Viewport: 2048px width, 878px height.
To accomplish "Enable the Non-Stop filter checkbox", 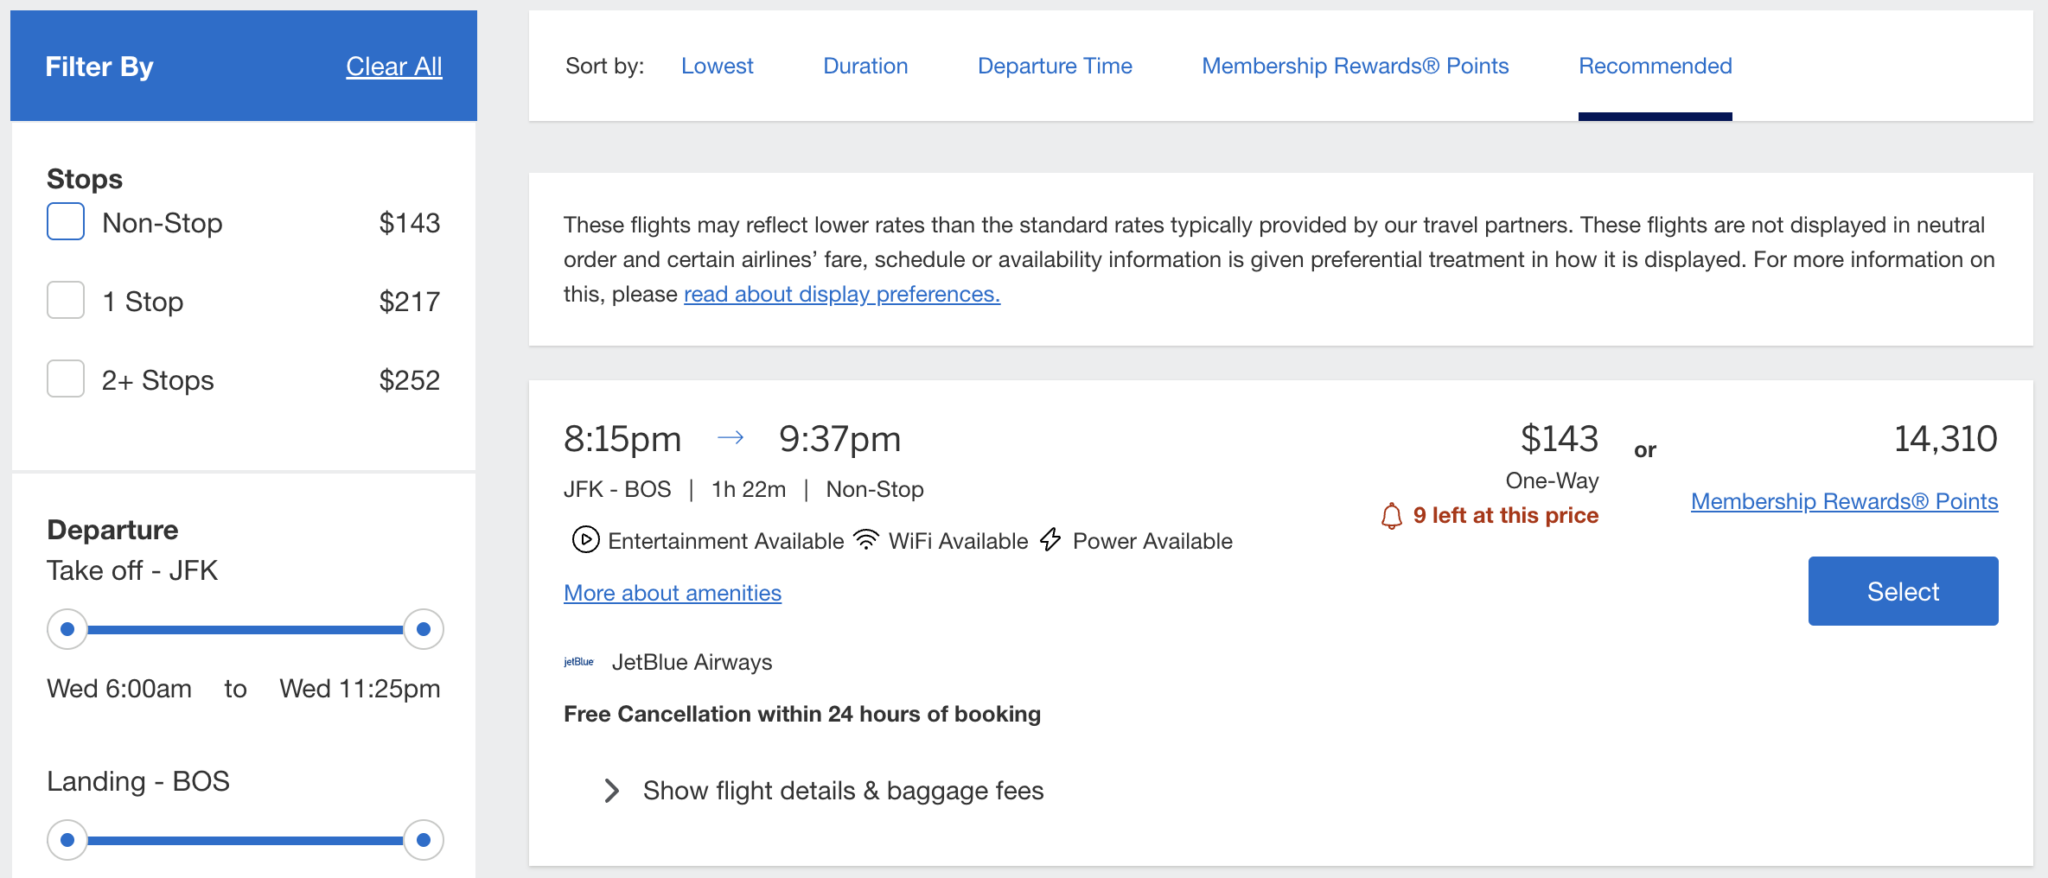I will (x=64, y=222).
